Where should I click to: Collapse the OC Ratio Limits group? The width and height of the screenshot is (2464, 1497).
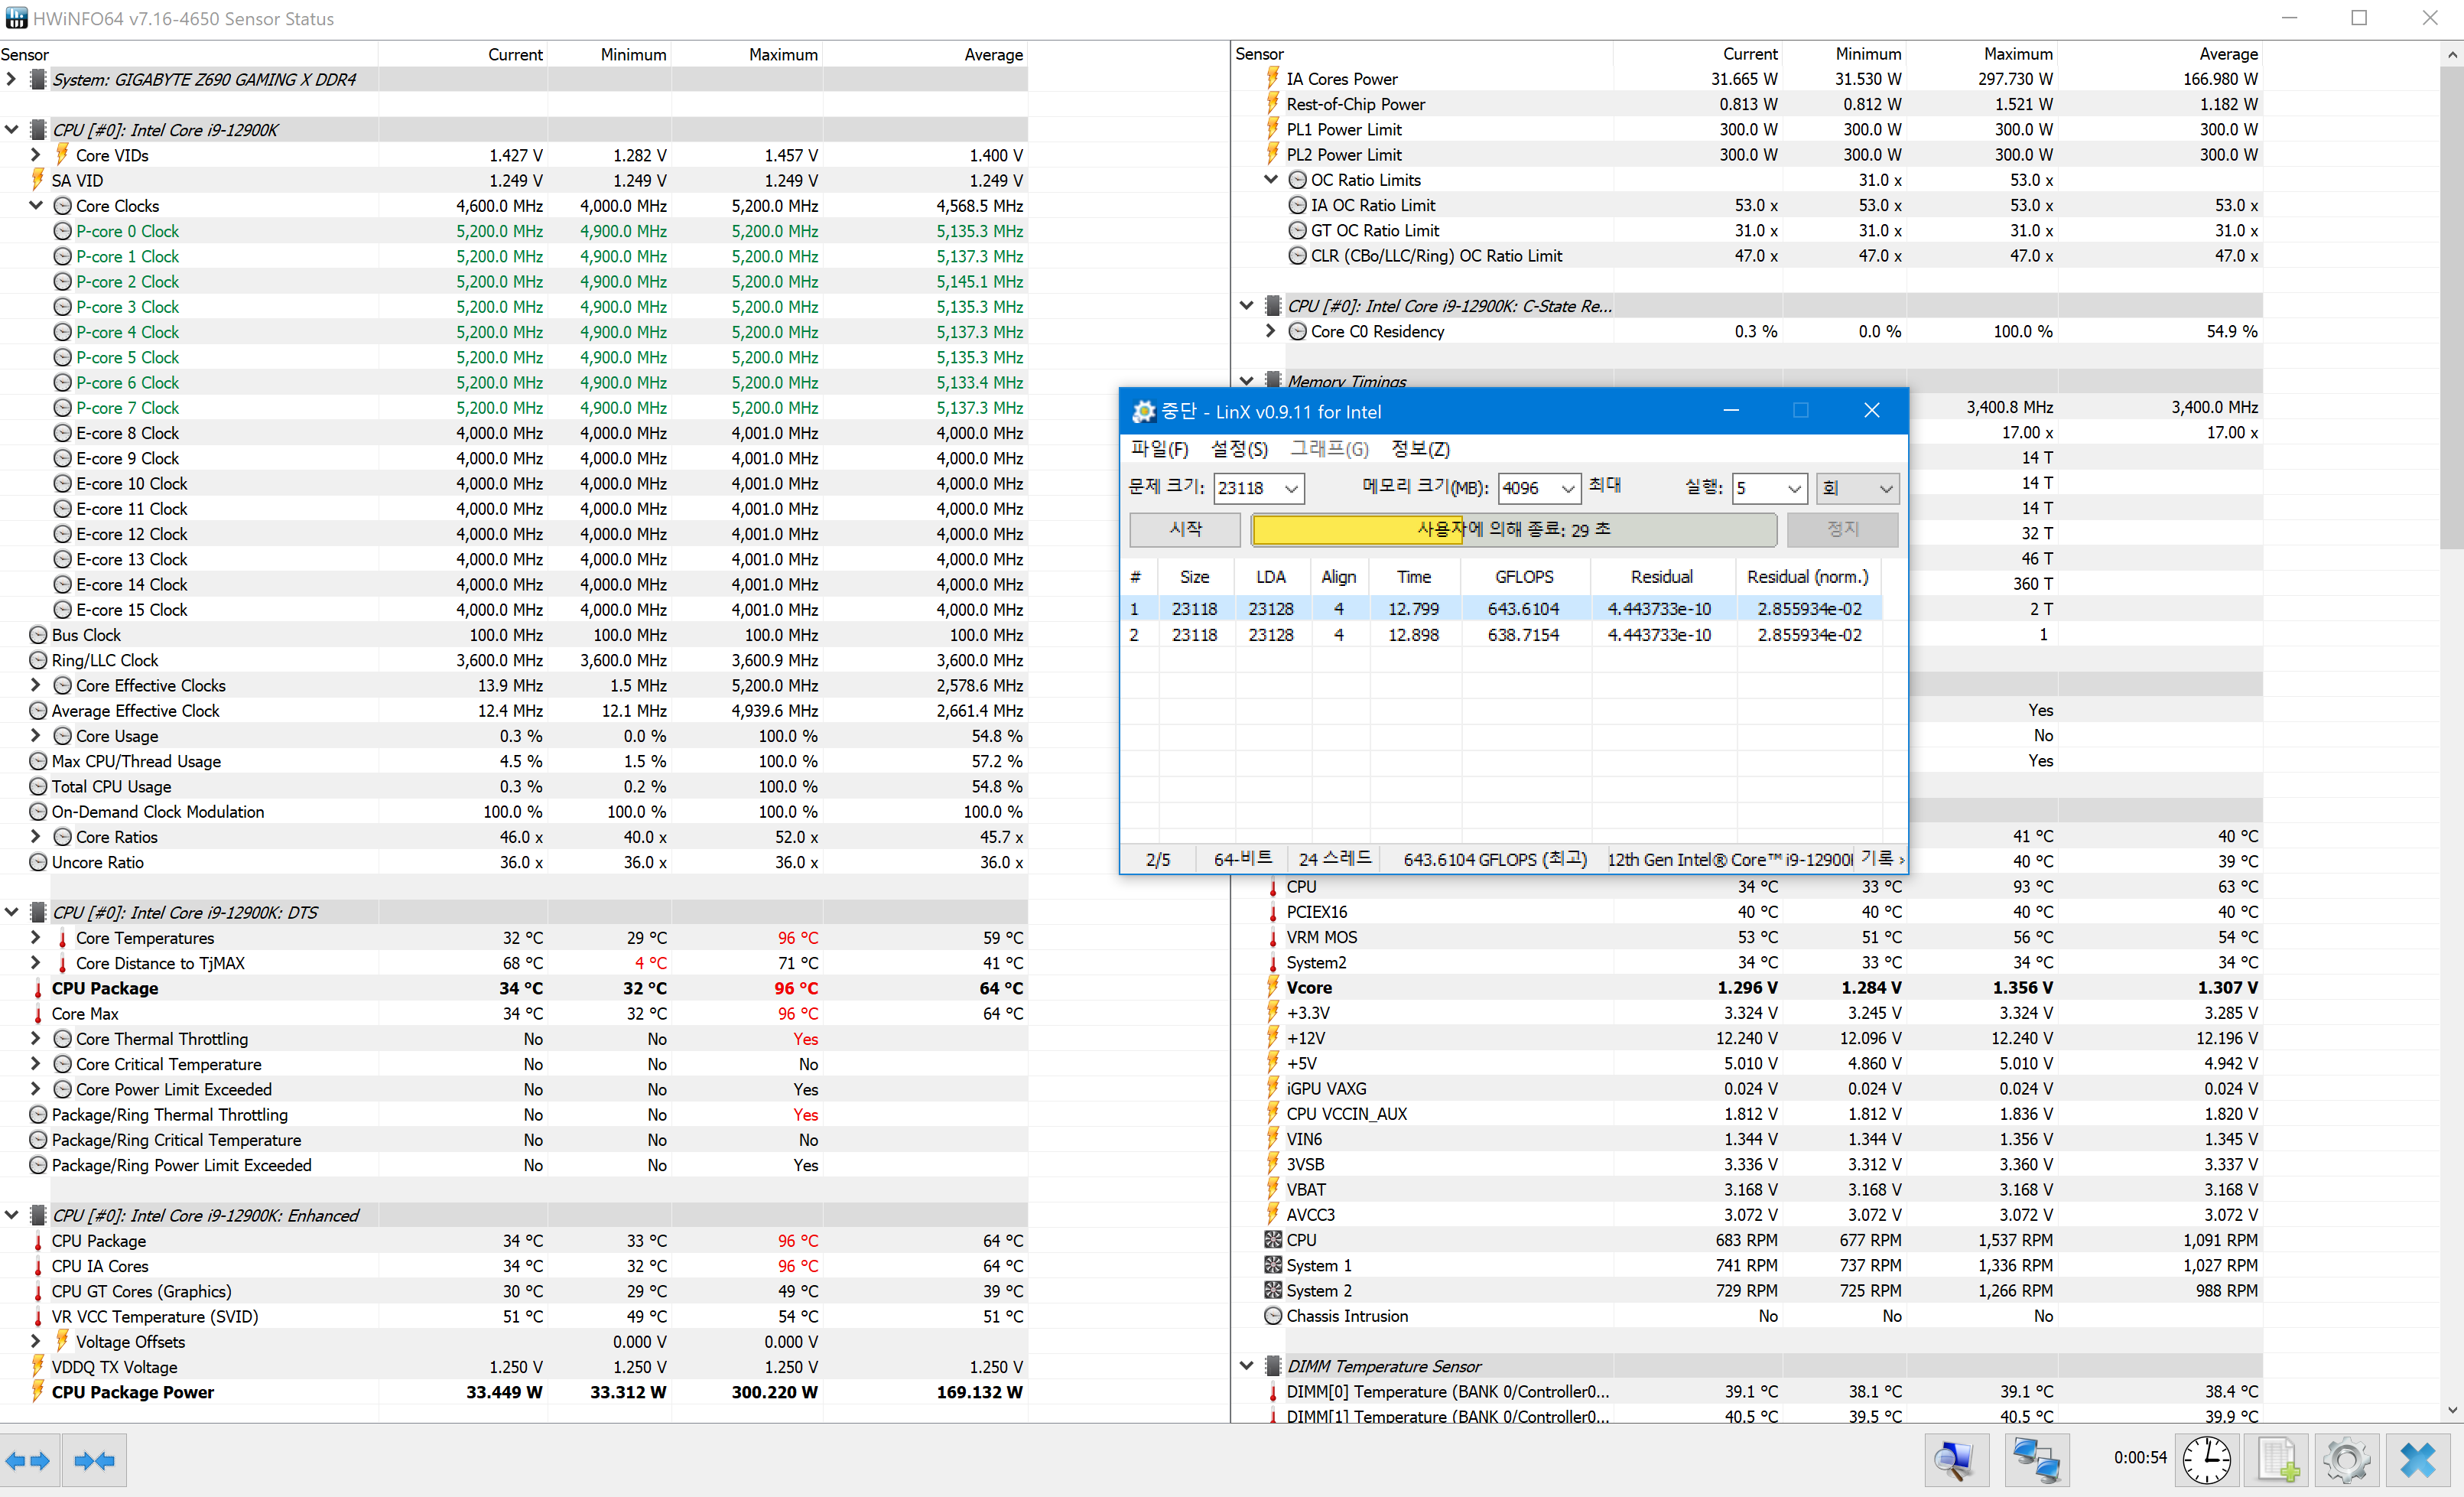[1270, 179]
